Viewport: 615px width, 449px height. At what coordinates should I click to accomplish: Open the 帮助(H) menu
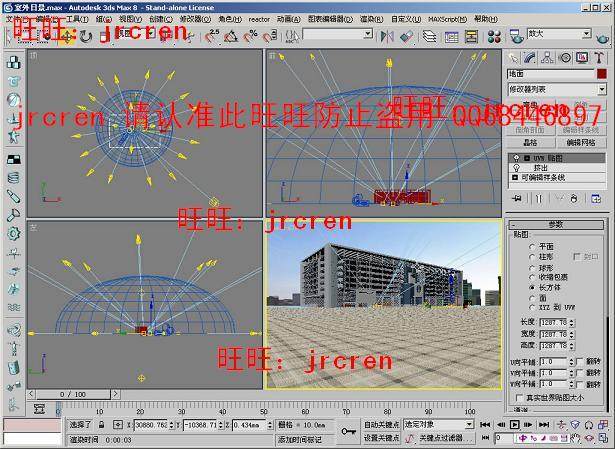[x=486, y=19]
